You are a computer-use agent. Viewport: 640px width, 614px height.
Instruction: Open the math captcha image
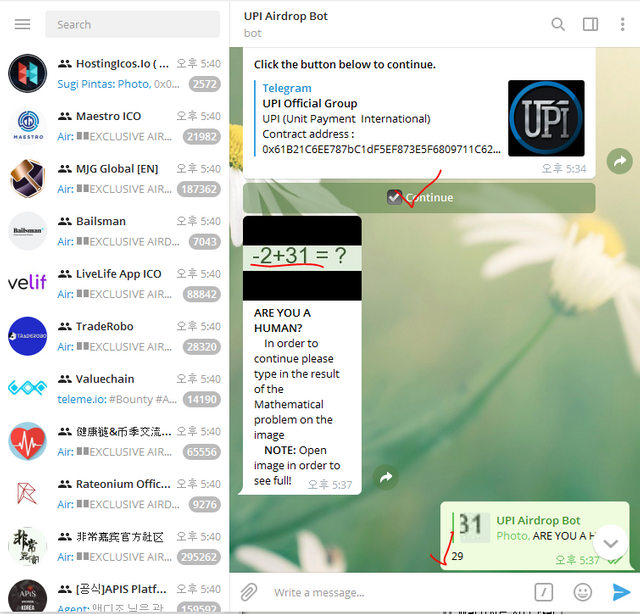click(302, 258)
